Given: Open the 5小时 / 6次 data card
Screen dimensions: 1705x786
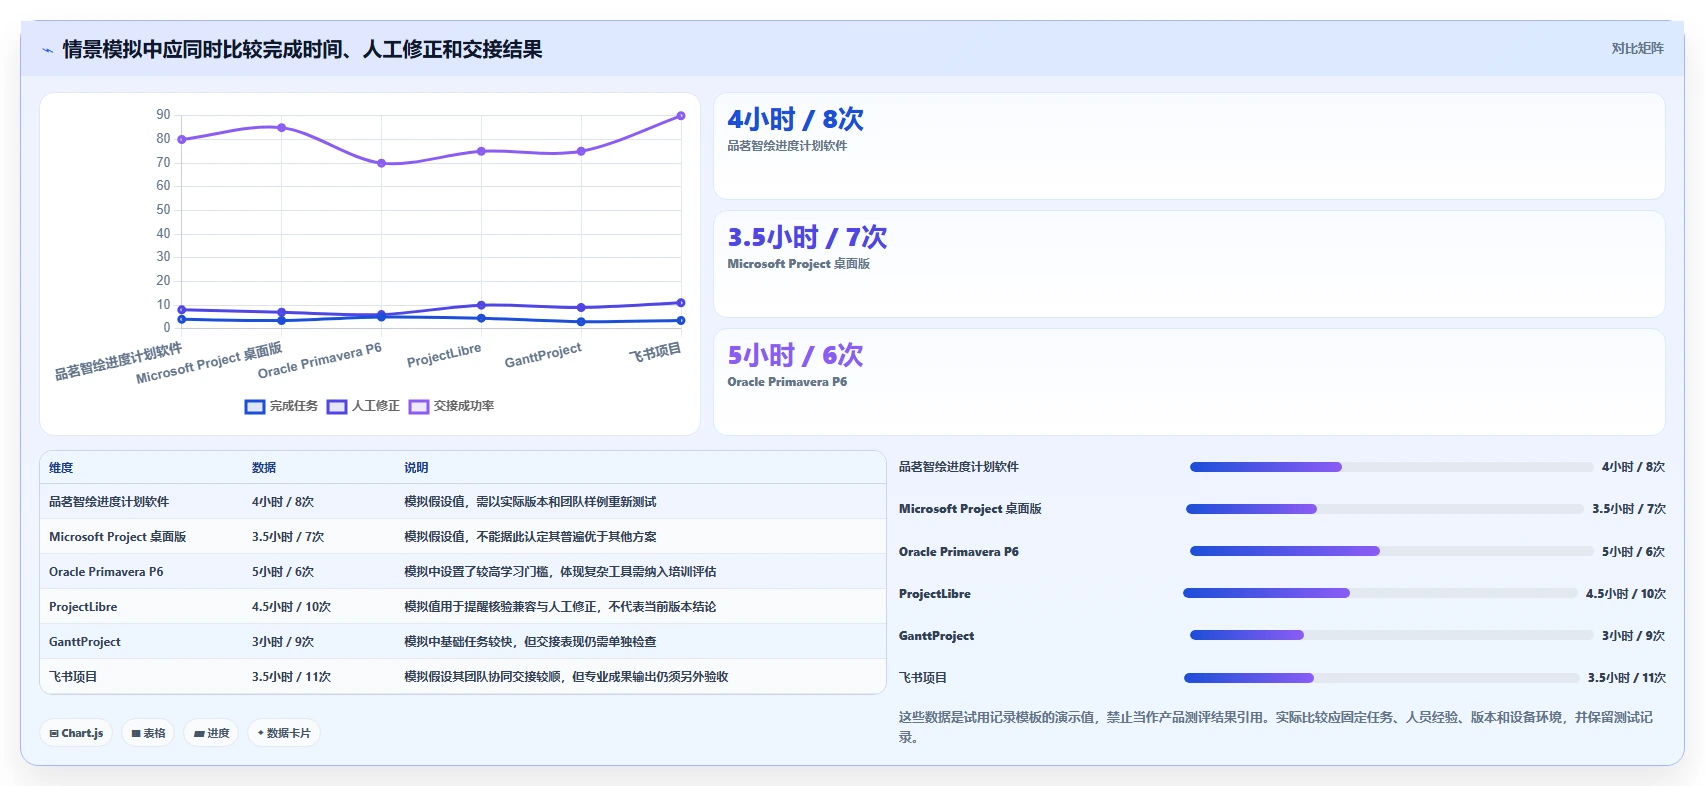Looking at the screenshot, I should tap(1189, 382).
